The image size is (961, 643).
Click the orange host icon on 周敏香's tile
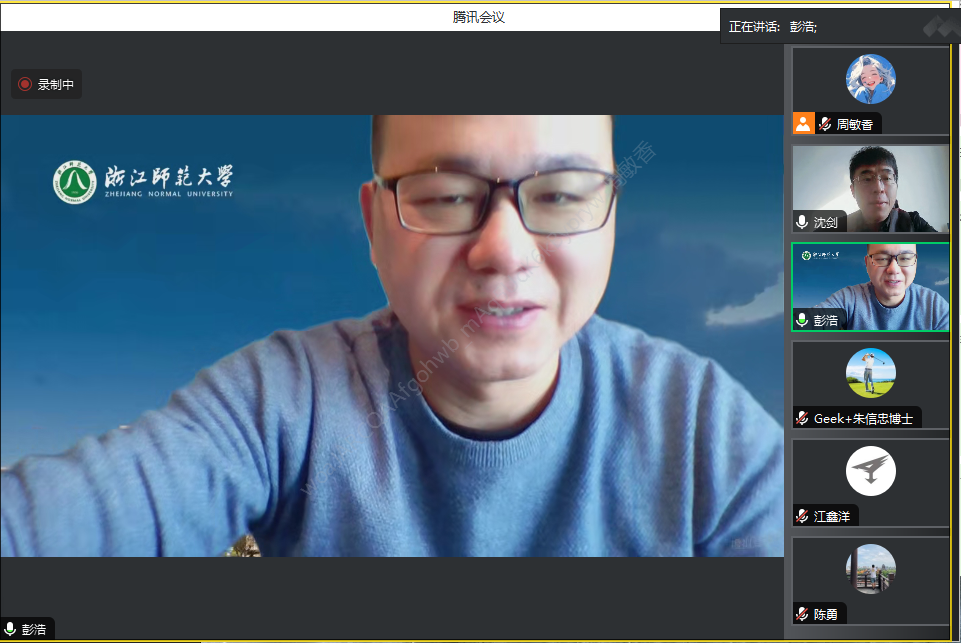(x=803, y=124)
